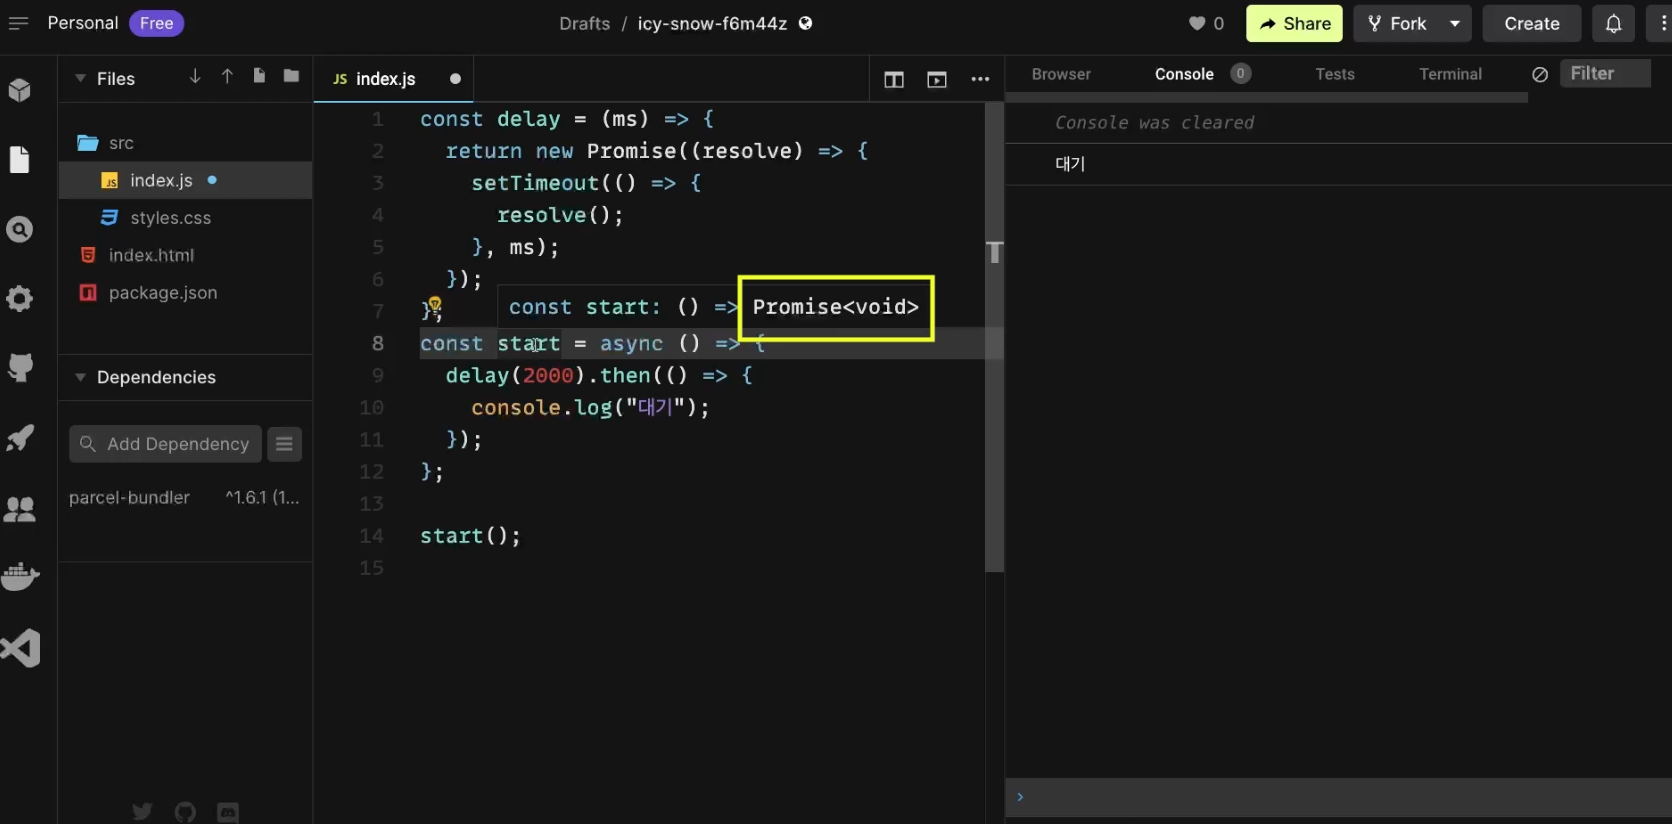Viewport: 1672px width, 824px height.
Task: Collapse the Files section
Action: click(x=80, y=78)
